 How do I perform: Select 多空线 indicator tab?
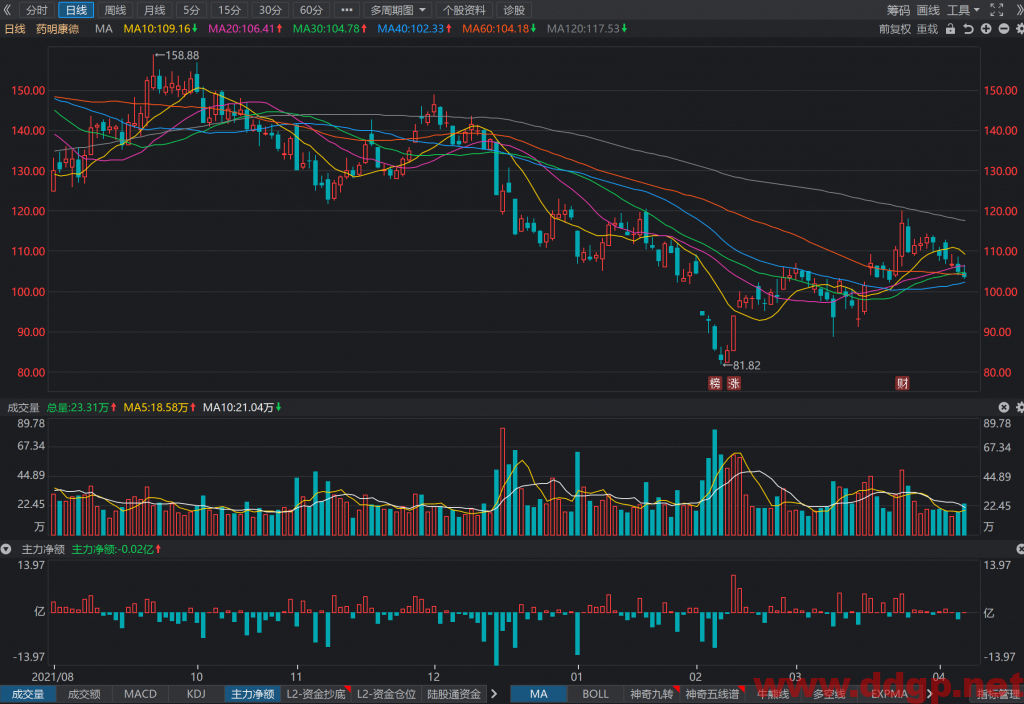pos(829,694)
